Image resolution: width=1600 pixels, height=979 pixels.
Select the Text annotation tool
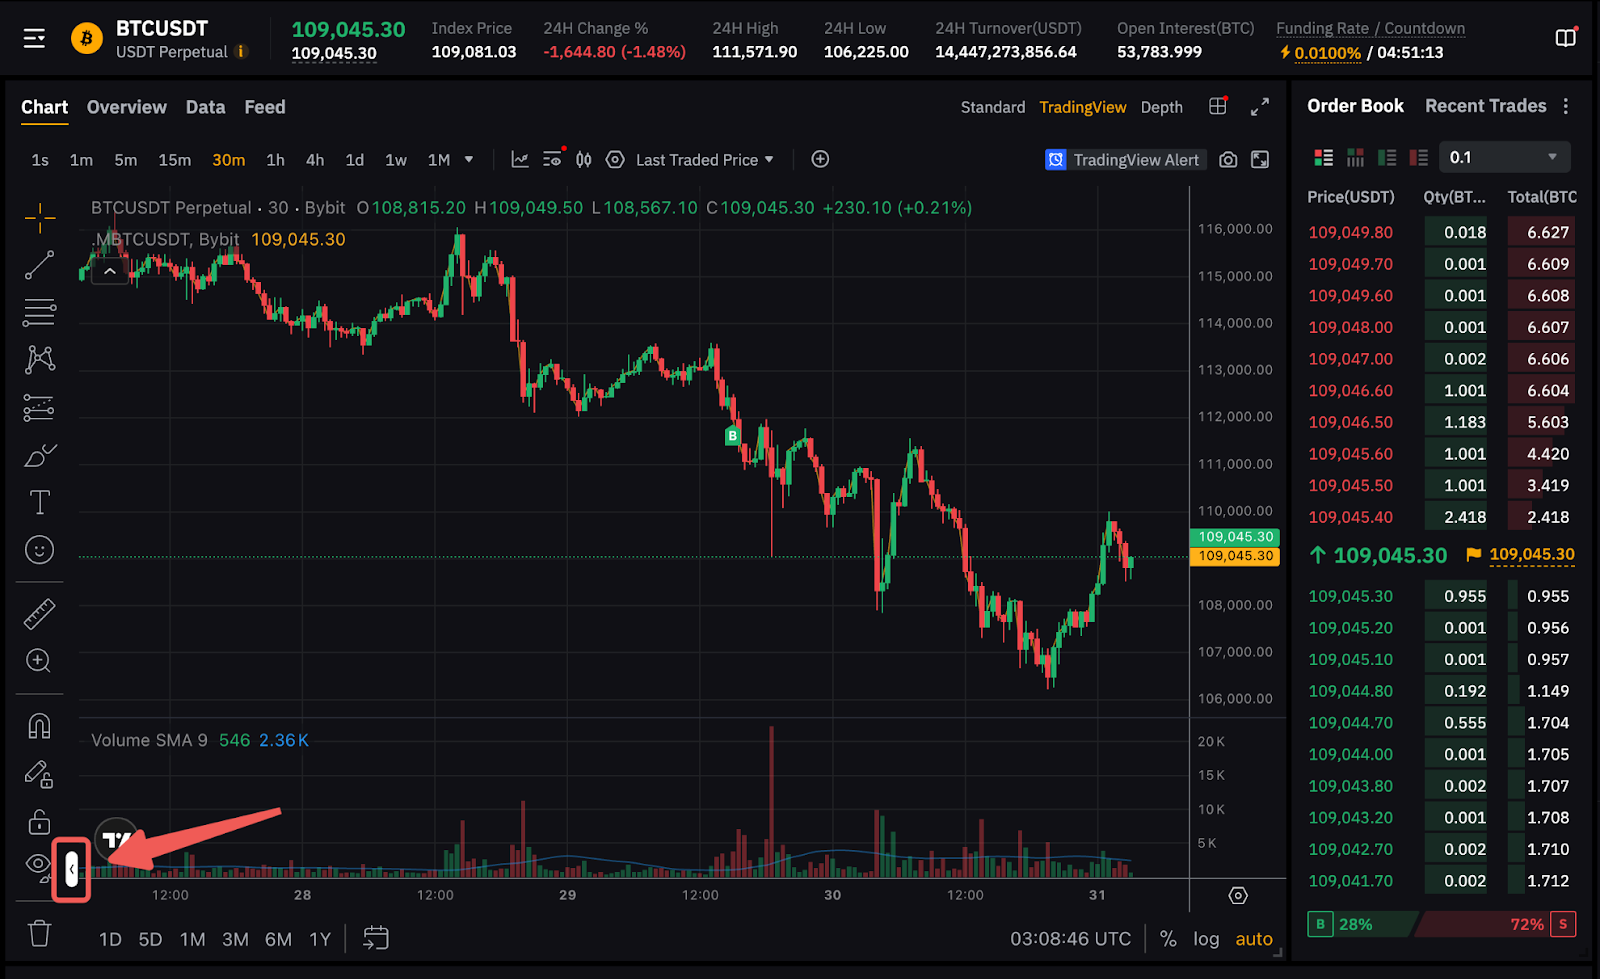point(39,502)
